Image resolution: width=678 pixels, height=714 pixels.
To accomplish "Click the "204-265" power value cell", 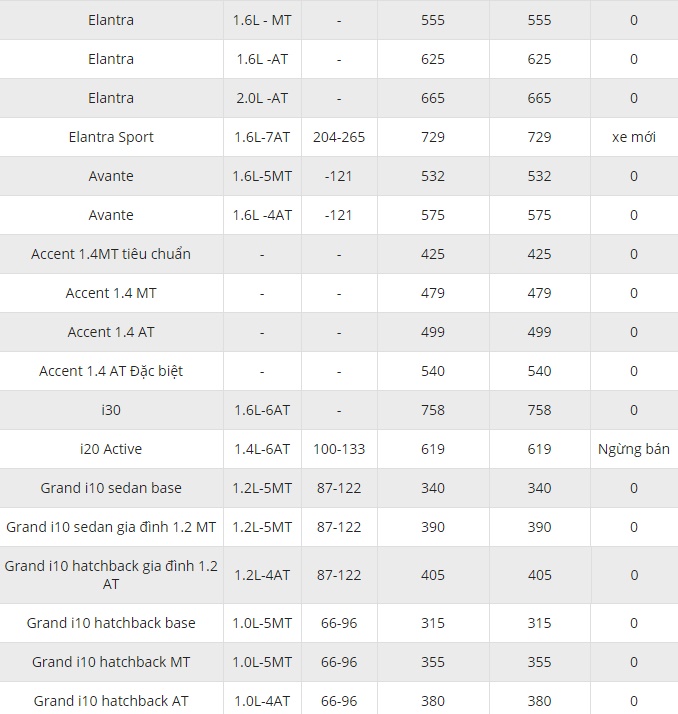I will pyautogui.click(x=339, y=137).
